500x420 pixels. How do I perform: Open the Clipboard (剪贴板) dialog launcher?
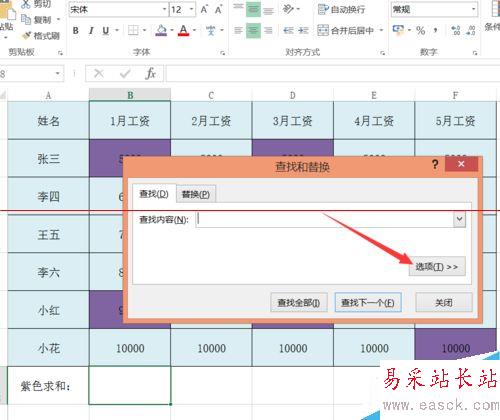(x=60, y=53)
